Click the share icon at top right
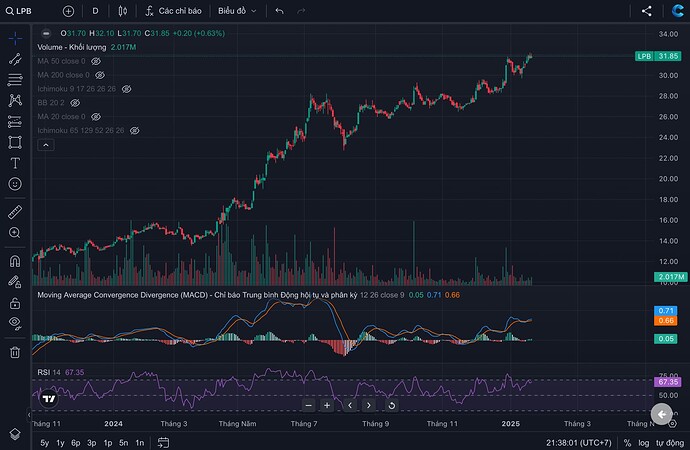 (x=646, y=11)
